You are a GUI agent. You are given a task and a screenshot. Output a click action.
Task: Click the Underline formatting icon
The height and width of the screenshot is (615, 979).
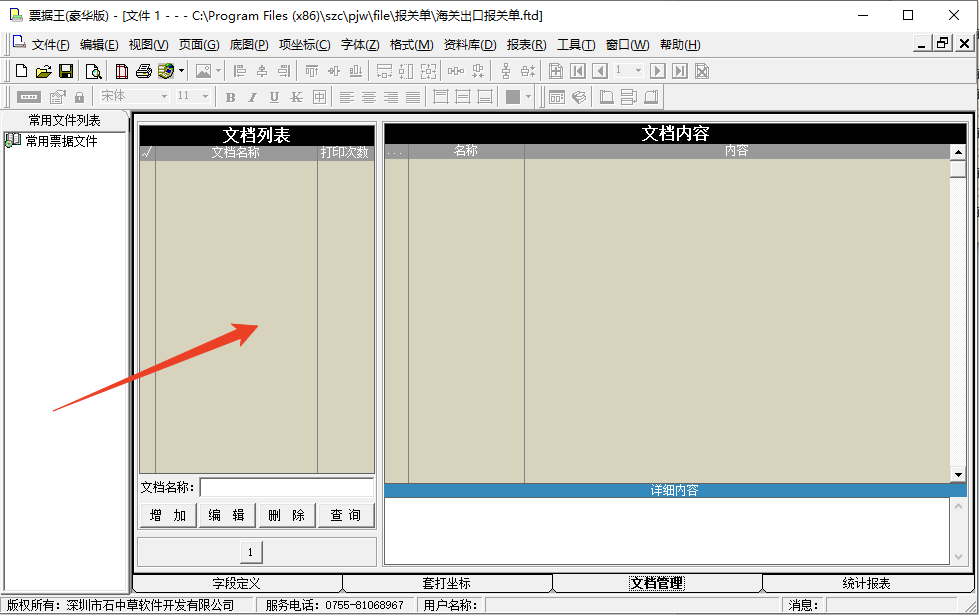coord(273,97)
